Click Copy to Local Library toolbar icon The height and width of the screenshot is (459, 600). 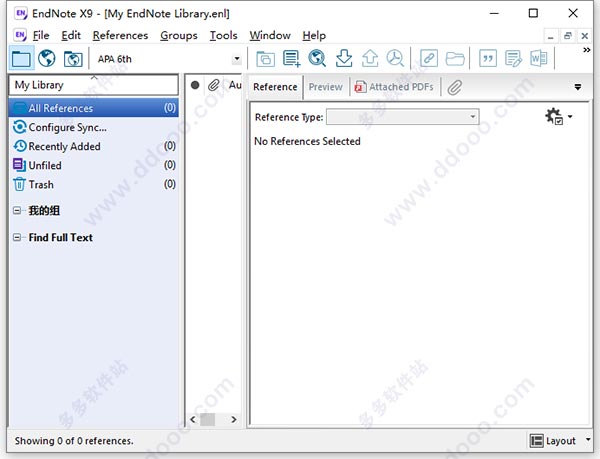coord(265,59)
